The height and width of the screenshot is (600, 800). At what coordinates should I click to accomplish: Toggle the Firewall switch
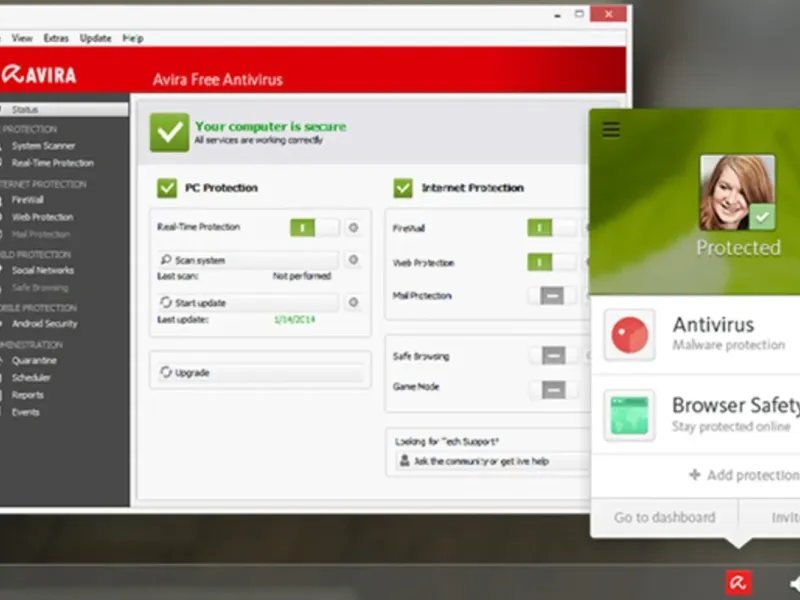pyautogui.click(x=552, y=228)
